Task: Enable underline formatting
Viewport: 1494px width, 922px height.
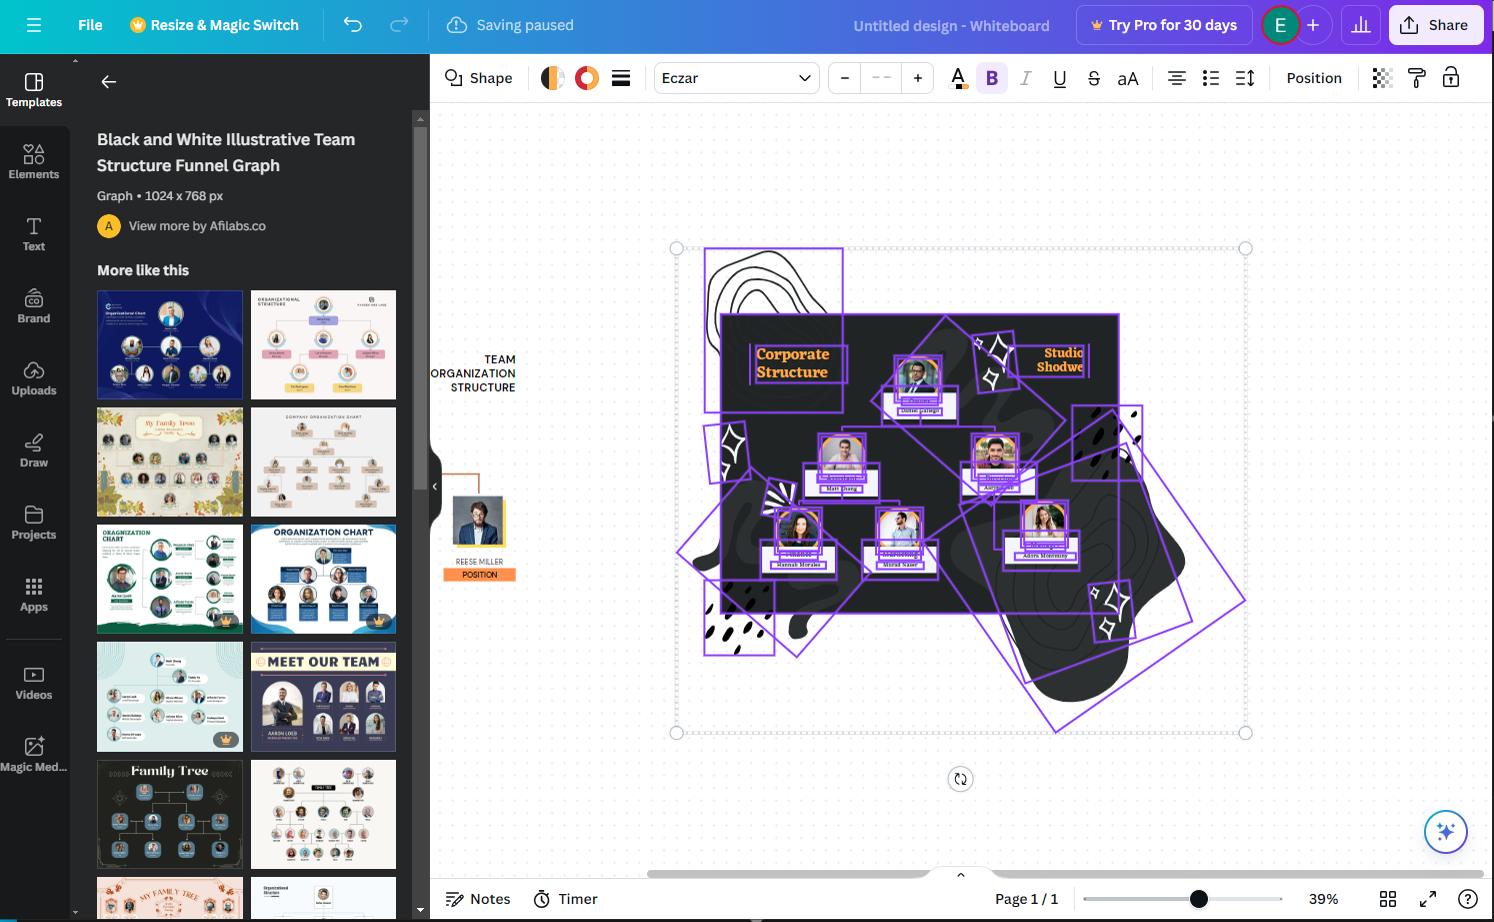Action: pyautogui.click(x=1059, y=77)
